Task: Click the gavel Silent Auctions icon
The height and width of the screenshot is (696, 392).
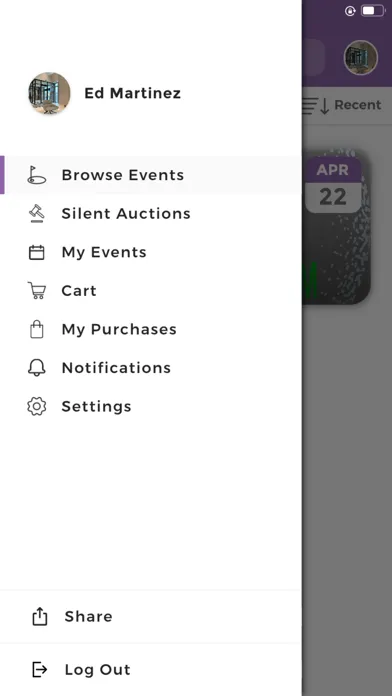Action: coord(36,214)
